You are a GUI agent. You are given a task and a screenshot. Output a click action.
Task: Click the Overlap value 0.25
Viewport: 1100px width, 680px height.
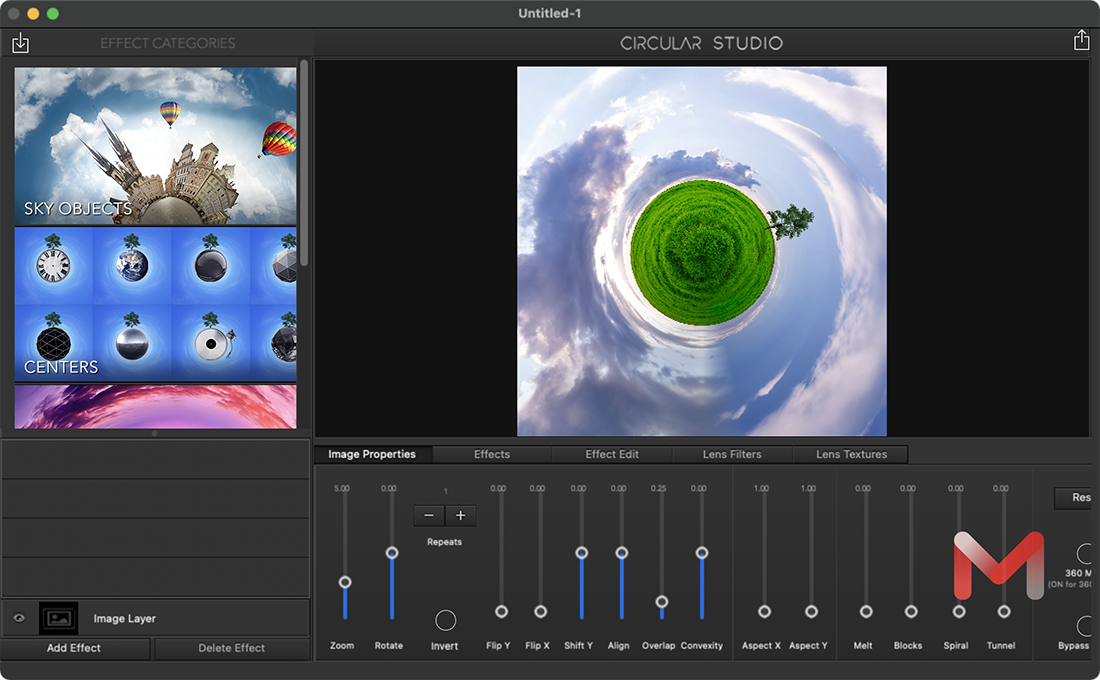coord(658,488)
